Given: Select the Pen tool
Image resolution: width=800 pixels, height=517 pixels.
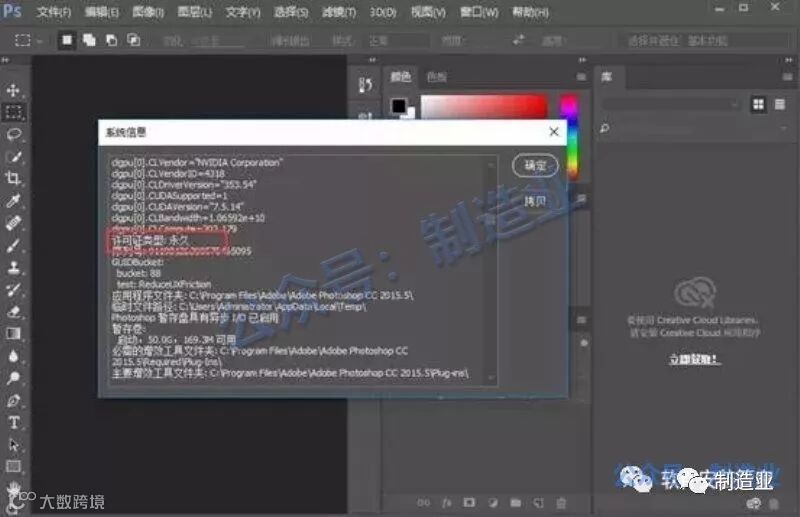Looking at the screenshot, I should tap(13, 400).
